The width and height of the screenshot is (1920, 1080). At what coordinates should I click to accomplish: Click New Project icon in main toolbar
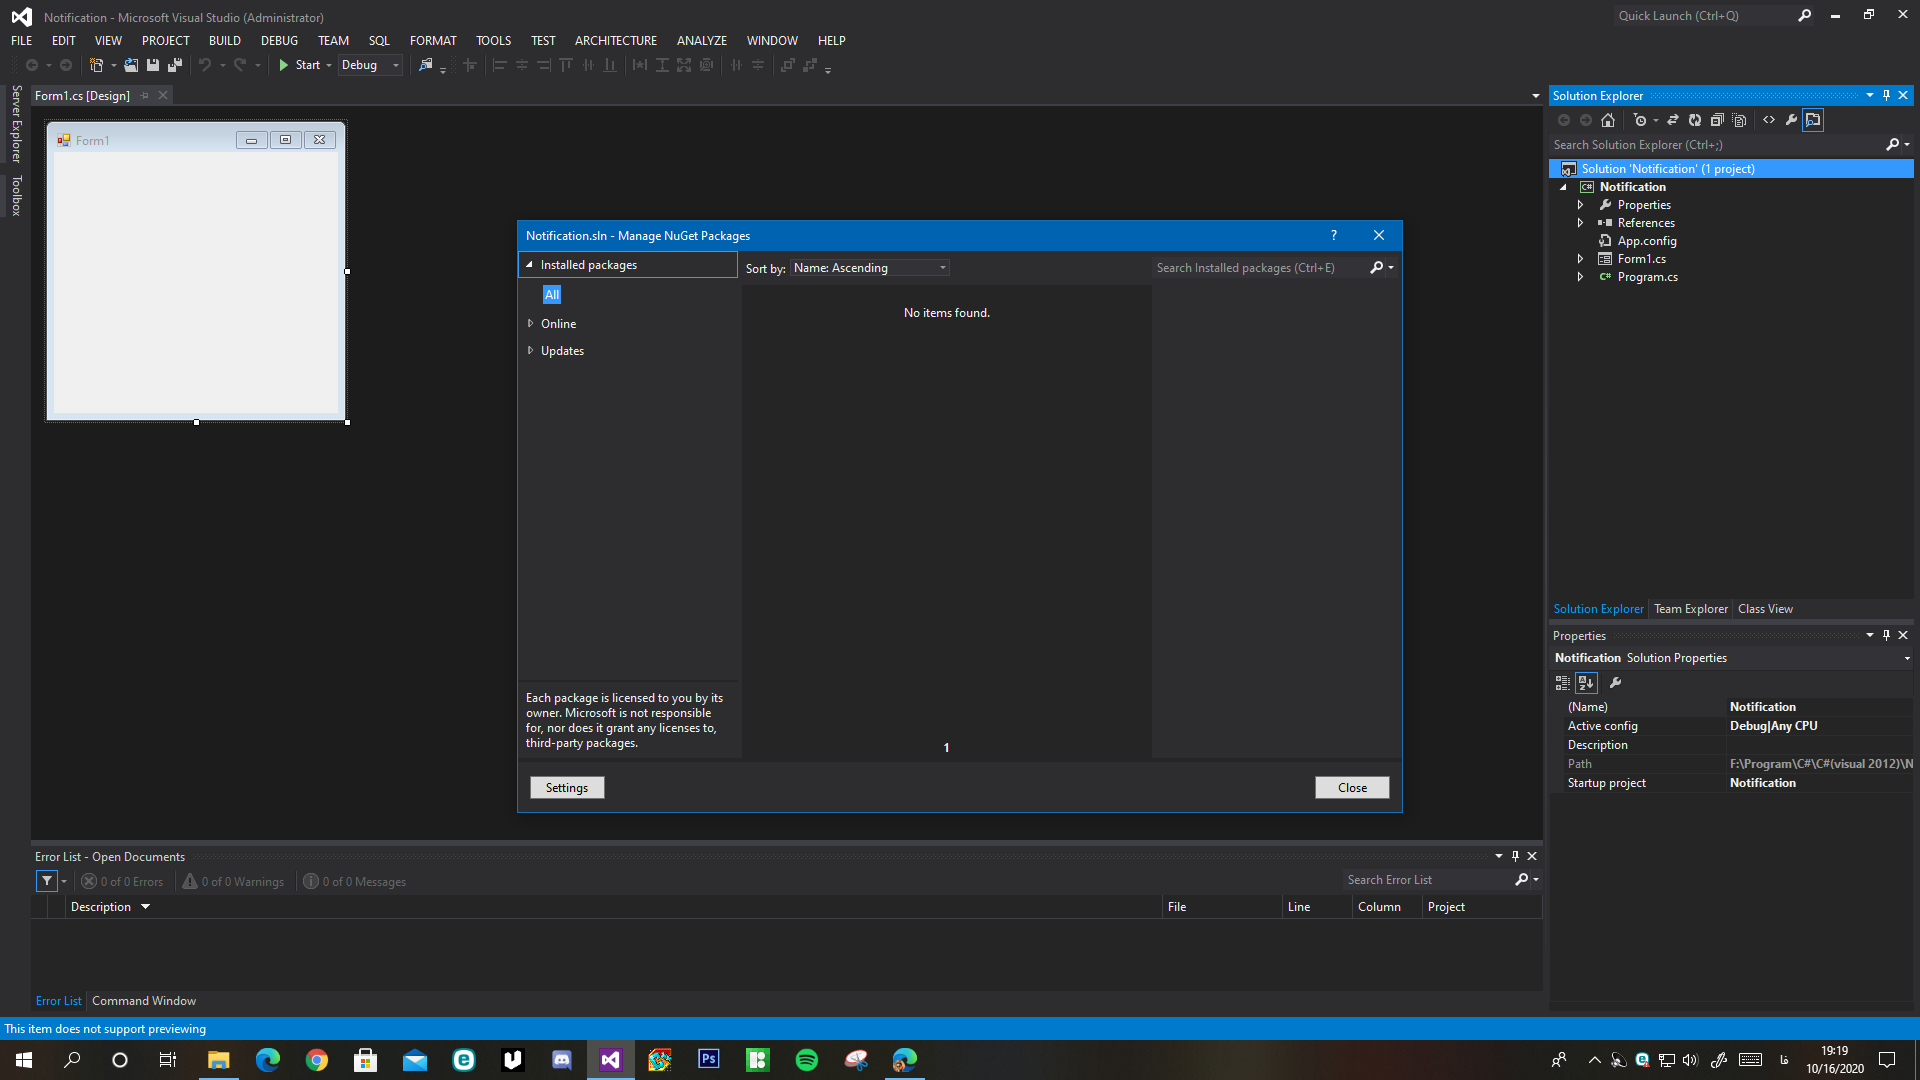(96, 65)
